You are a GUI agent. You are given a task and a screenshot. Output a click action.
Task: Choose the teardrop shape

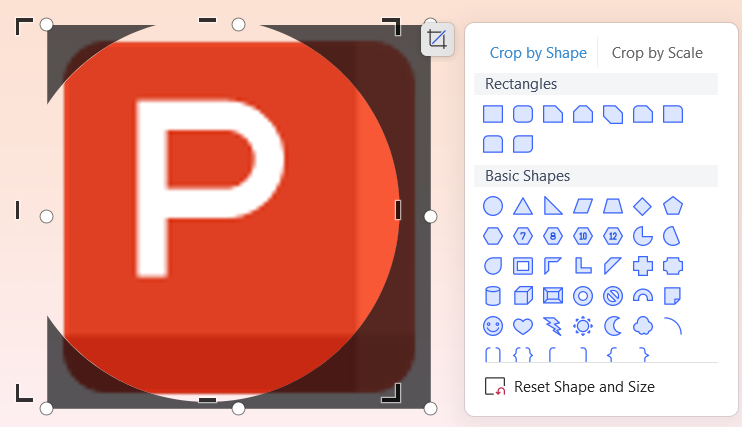coord(493,266)
